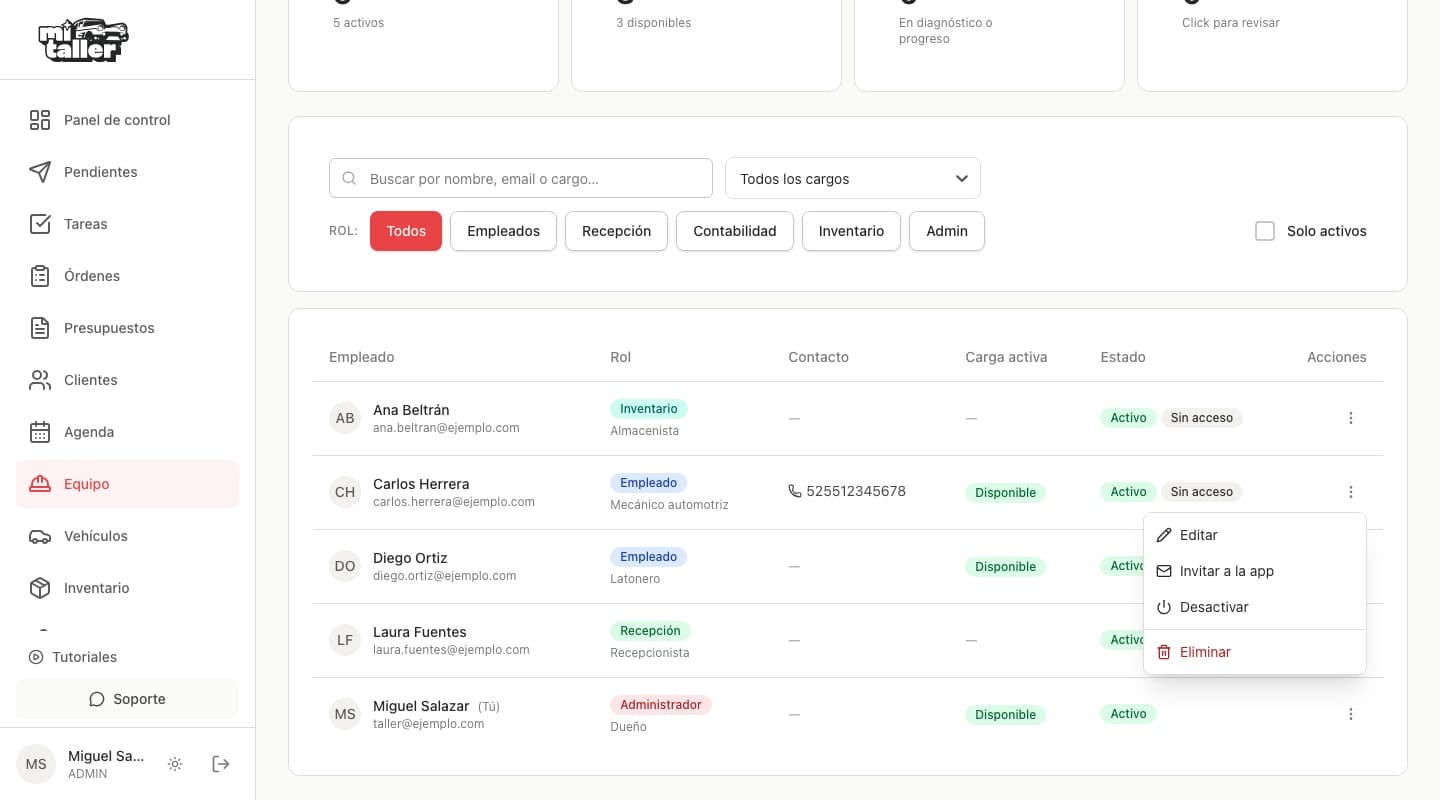
Task: Open actions menu for Miguel Salazar
Action: (x=1351, y=714)
